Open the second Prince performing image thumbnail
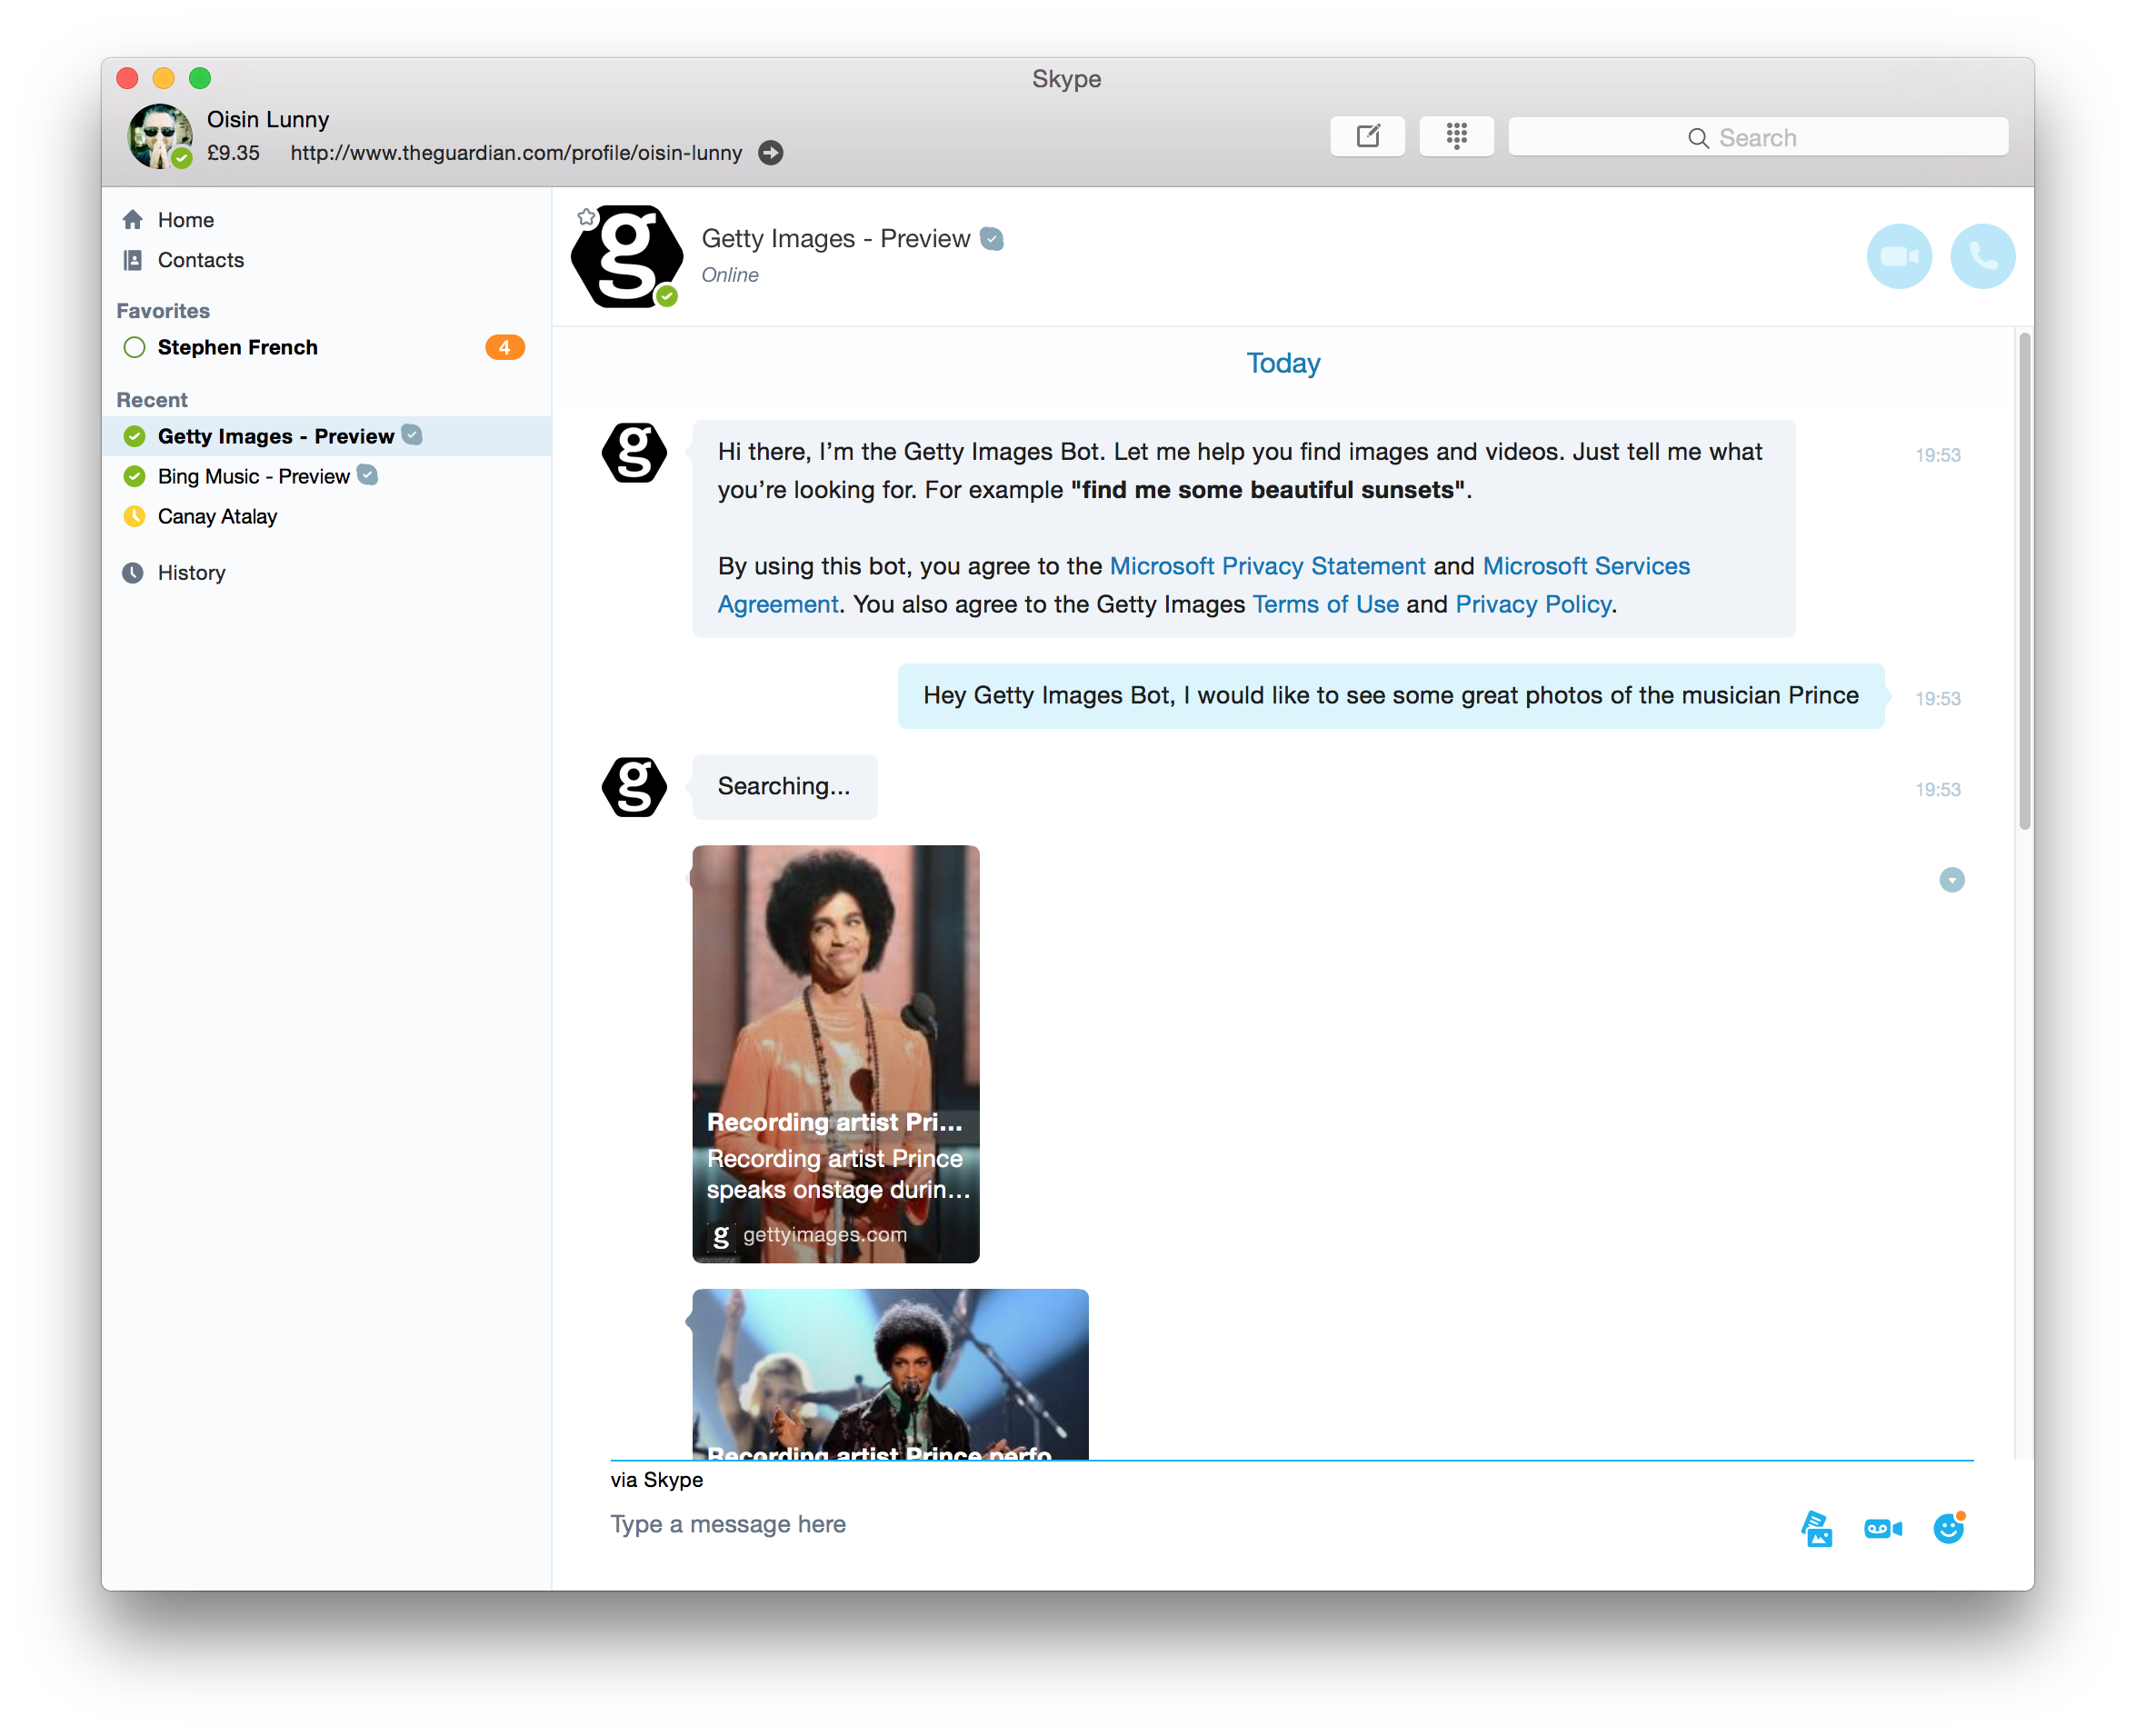Image resolution: width=2136 pixels, height=1736 pixels. coord(890,1374)
